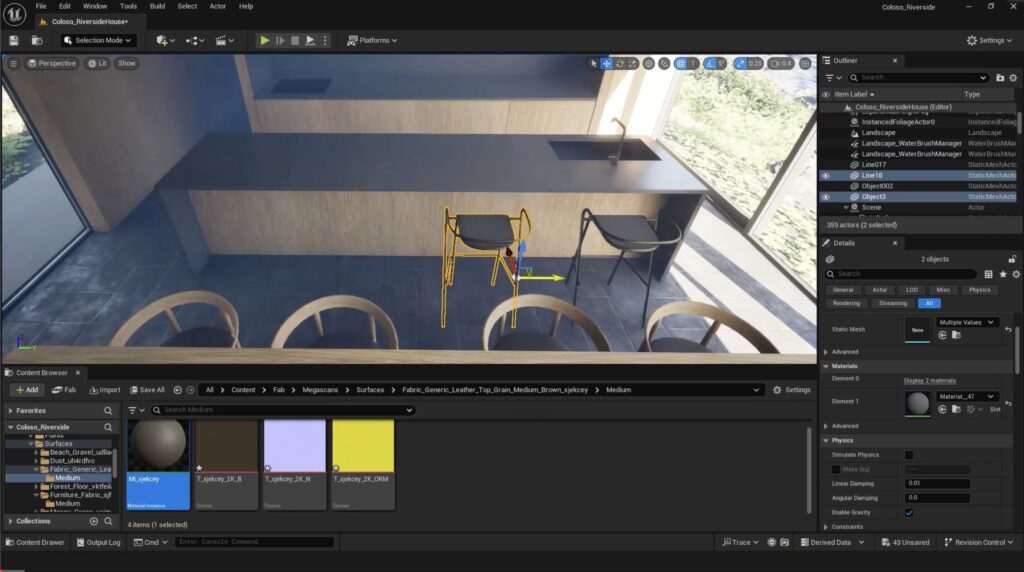Image resolution: width=1024 pixels, height=572 pixels.
Task: Click the surface snapping icon in viewport toolbar
Action: (x=664, y=63)
